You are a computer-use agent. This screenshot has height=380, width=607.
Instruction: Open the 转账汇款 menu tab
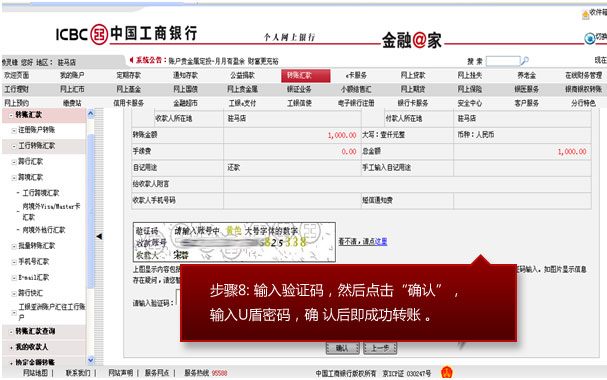click(x=306, y=75)
